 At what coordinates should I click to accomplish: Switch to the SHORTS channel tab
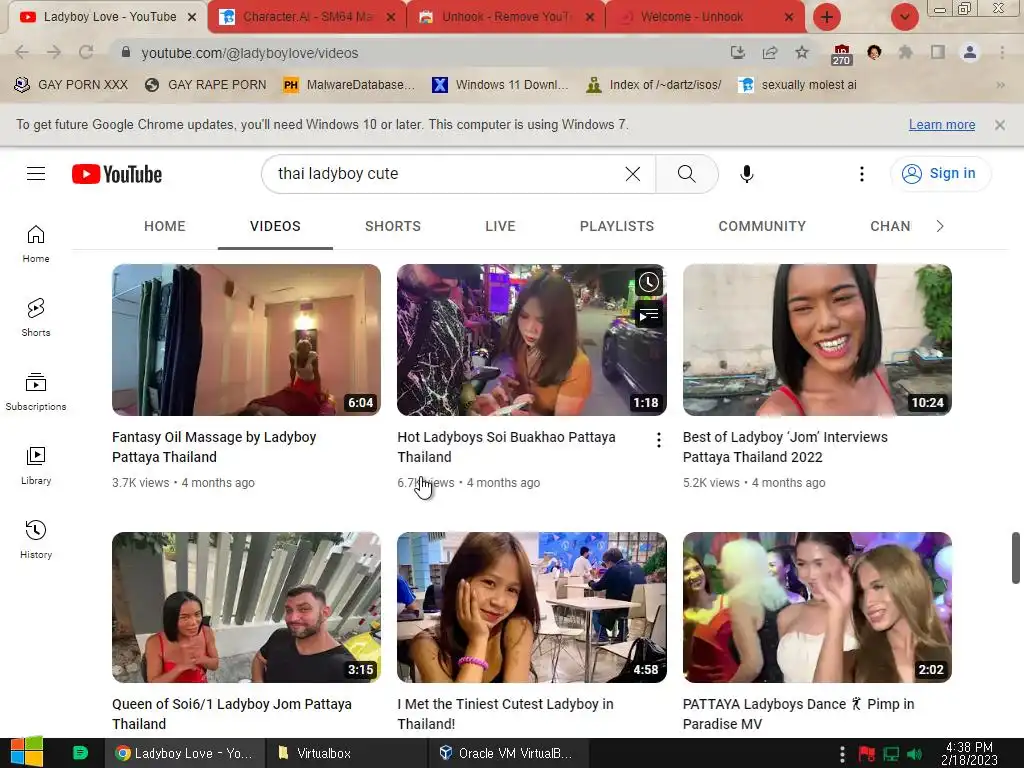pyautogui.click(x=392, y=226)
